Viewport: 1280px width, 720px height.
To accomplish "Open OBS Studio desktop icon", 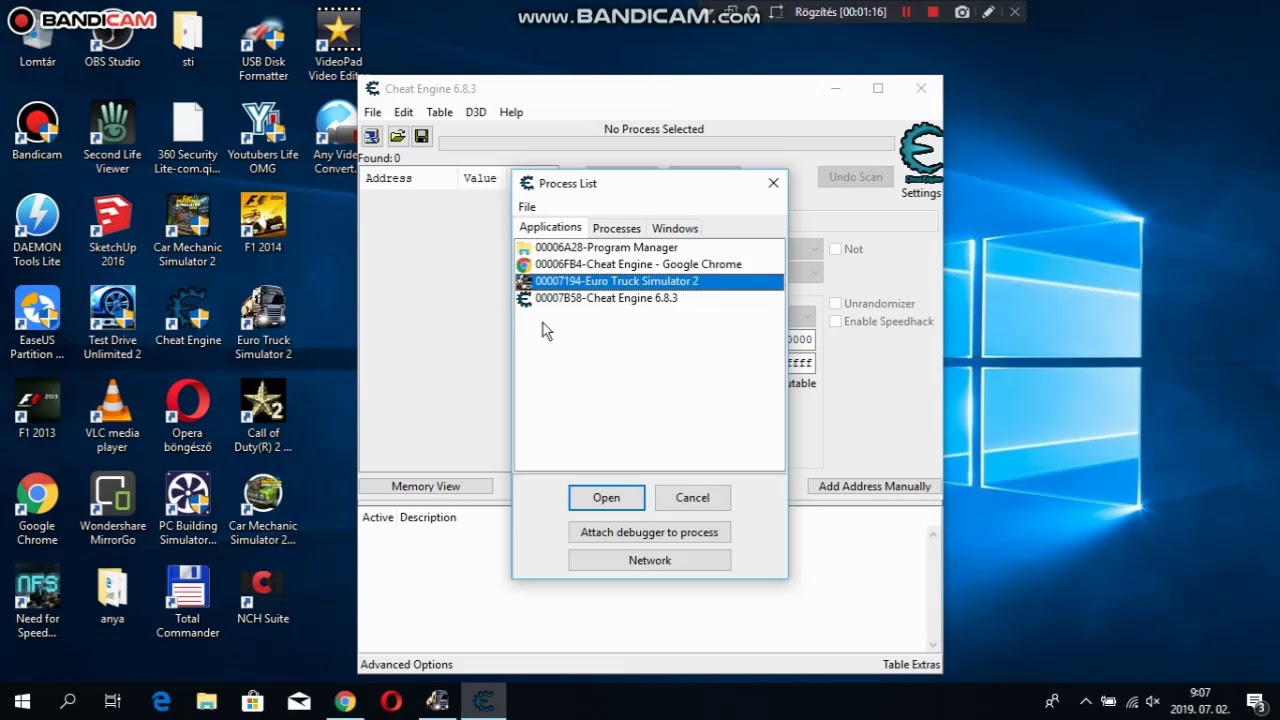I will (112, 41).
